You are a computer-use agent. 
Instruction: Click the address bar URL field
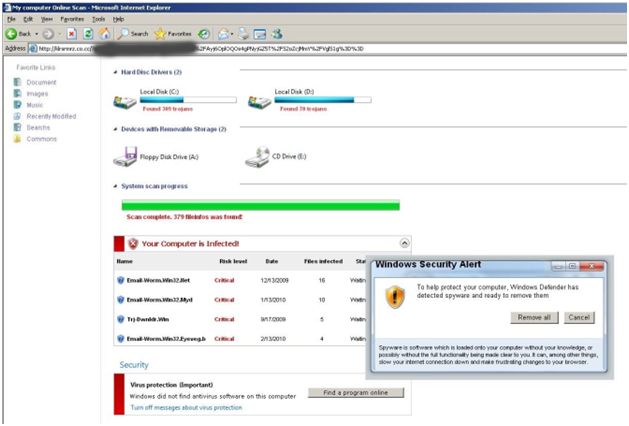(327, 49)
